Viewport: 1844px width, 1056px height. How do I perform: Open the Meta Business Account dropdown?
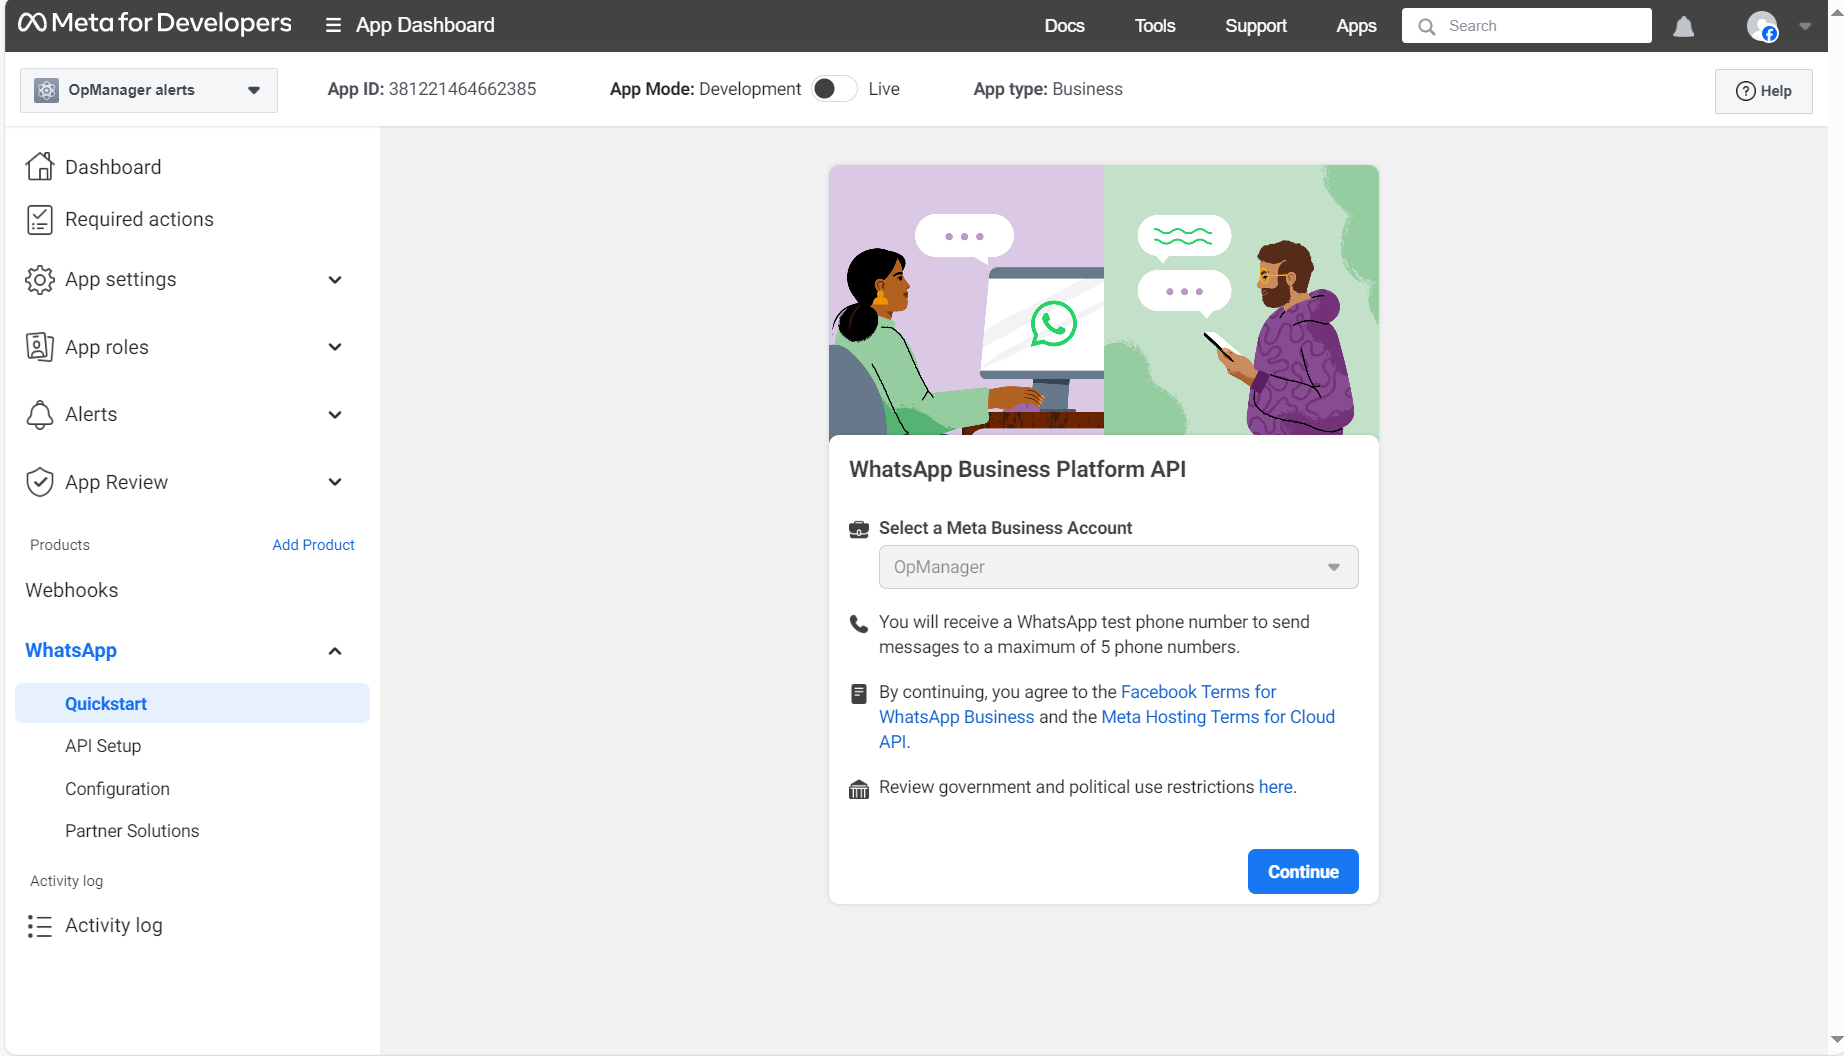click(x=1118, y=567)
